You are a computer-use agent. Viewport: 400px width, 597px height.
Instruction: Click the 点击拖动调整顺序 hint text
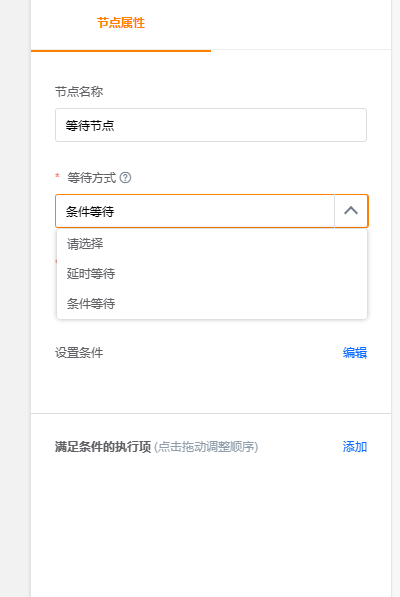(x=206, y=446)
